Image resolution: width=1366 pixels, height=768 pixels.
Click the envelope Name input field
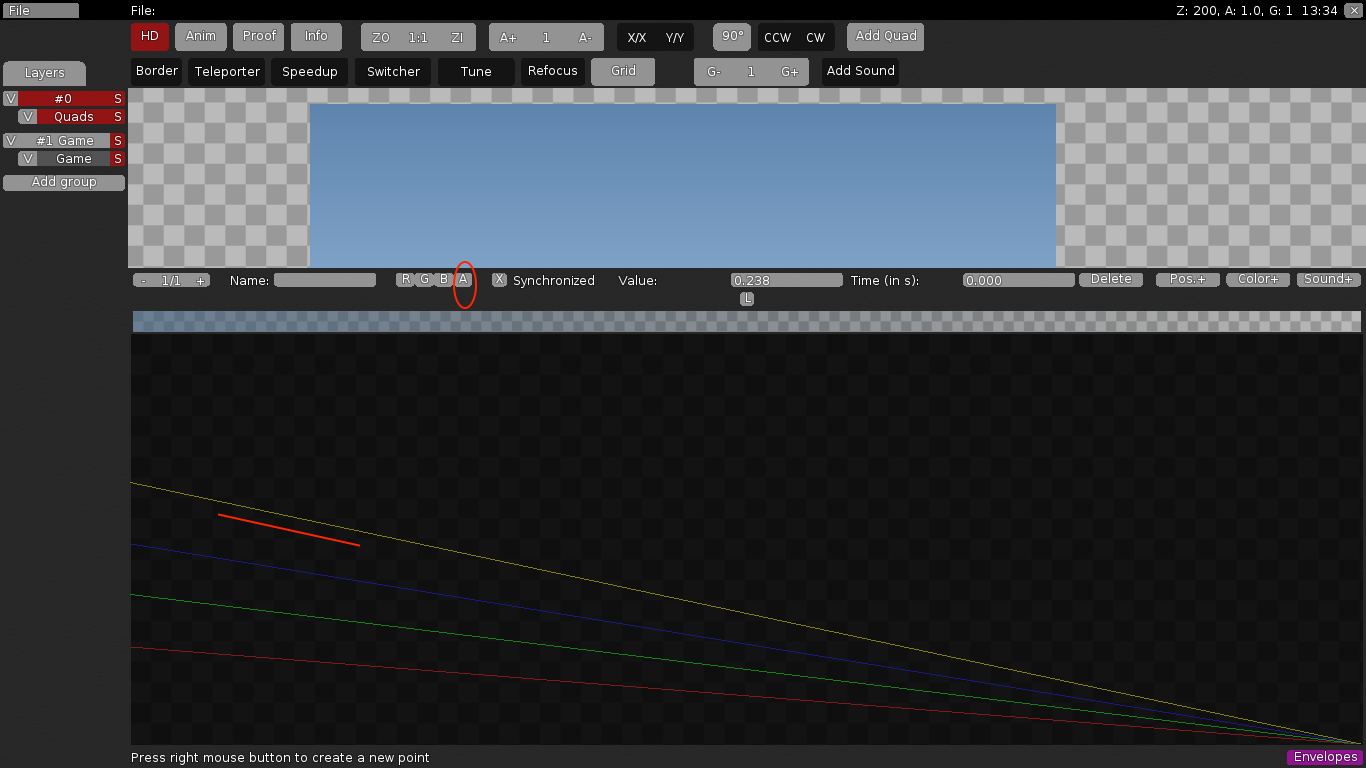coord(325,281)
